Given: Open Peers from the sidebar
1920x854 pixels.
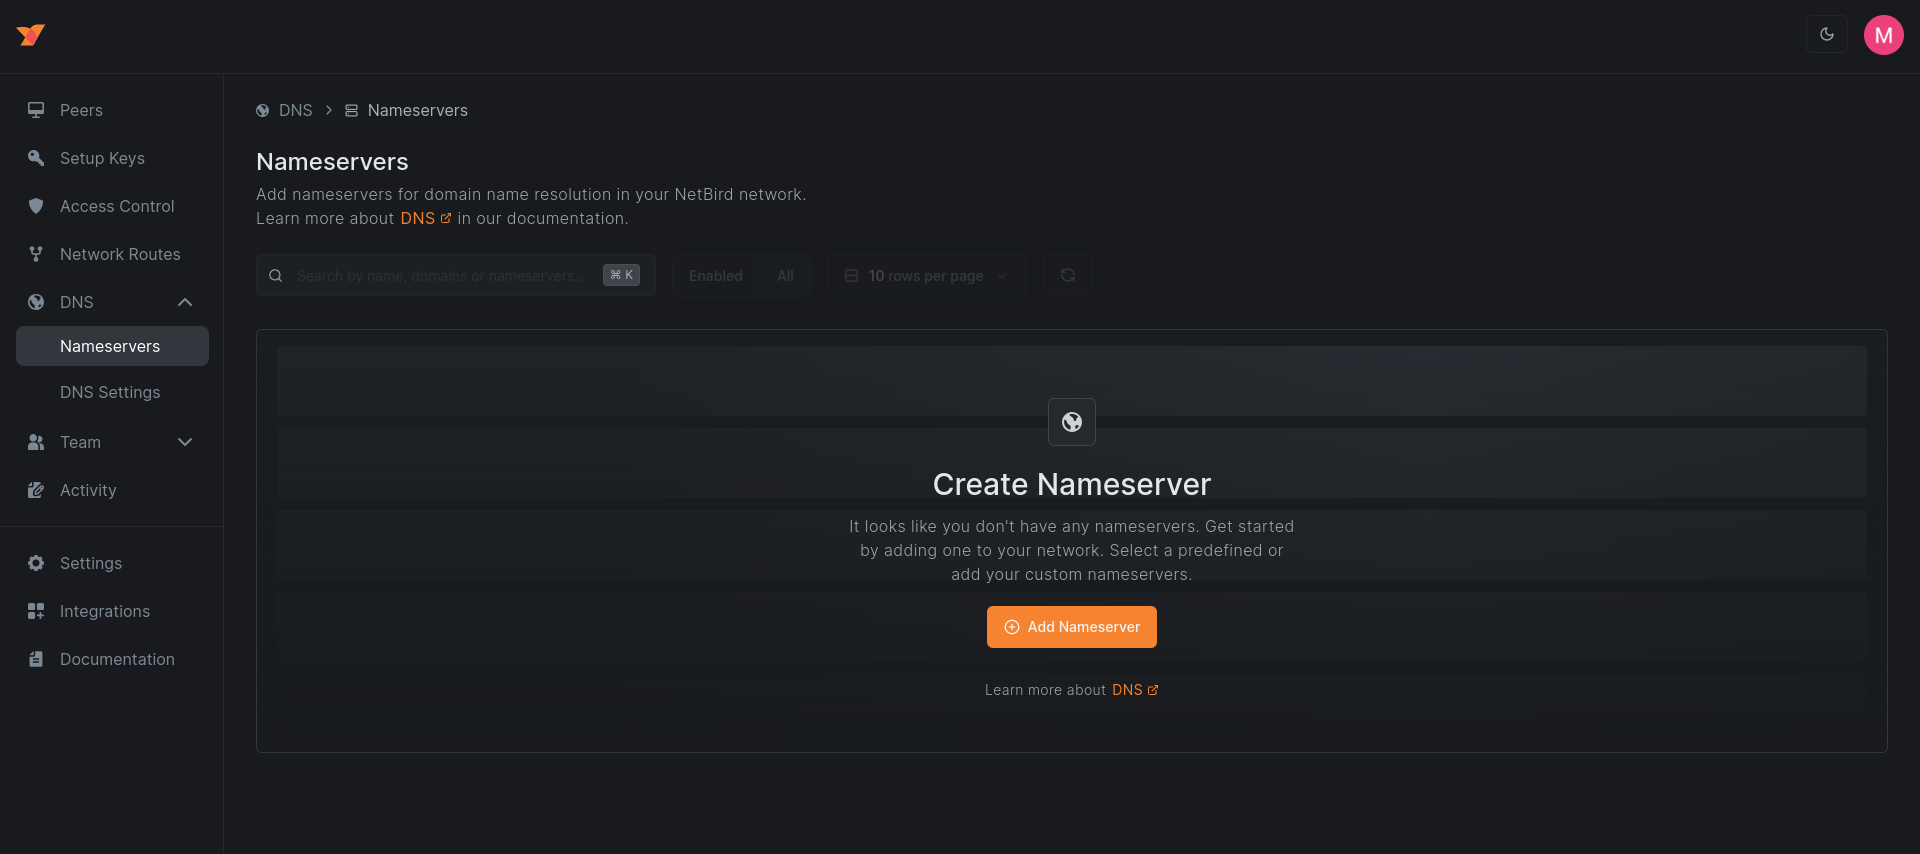Looking at the screenshot, I should point(81,110).
